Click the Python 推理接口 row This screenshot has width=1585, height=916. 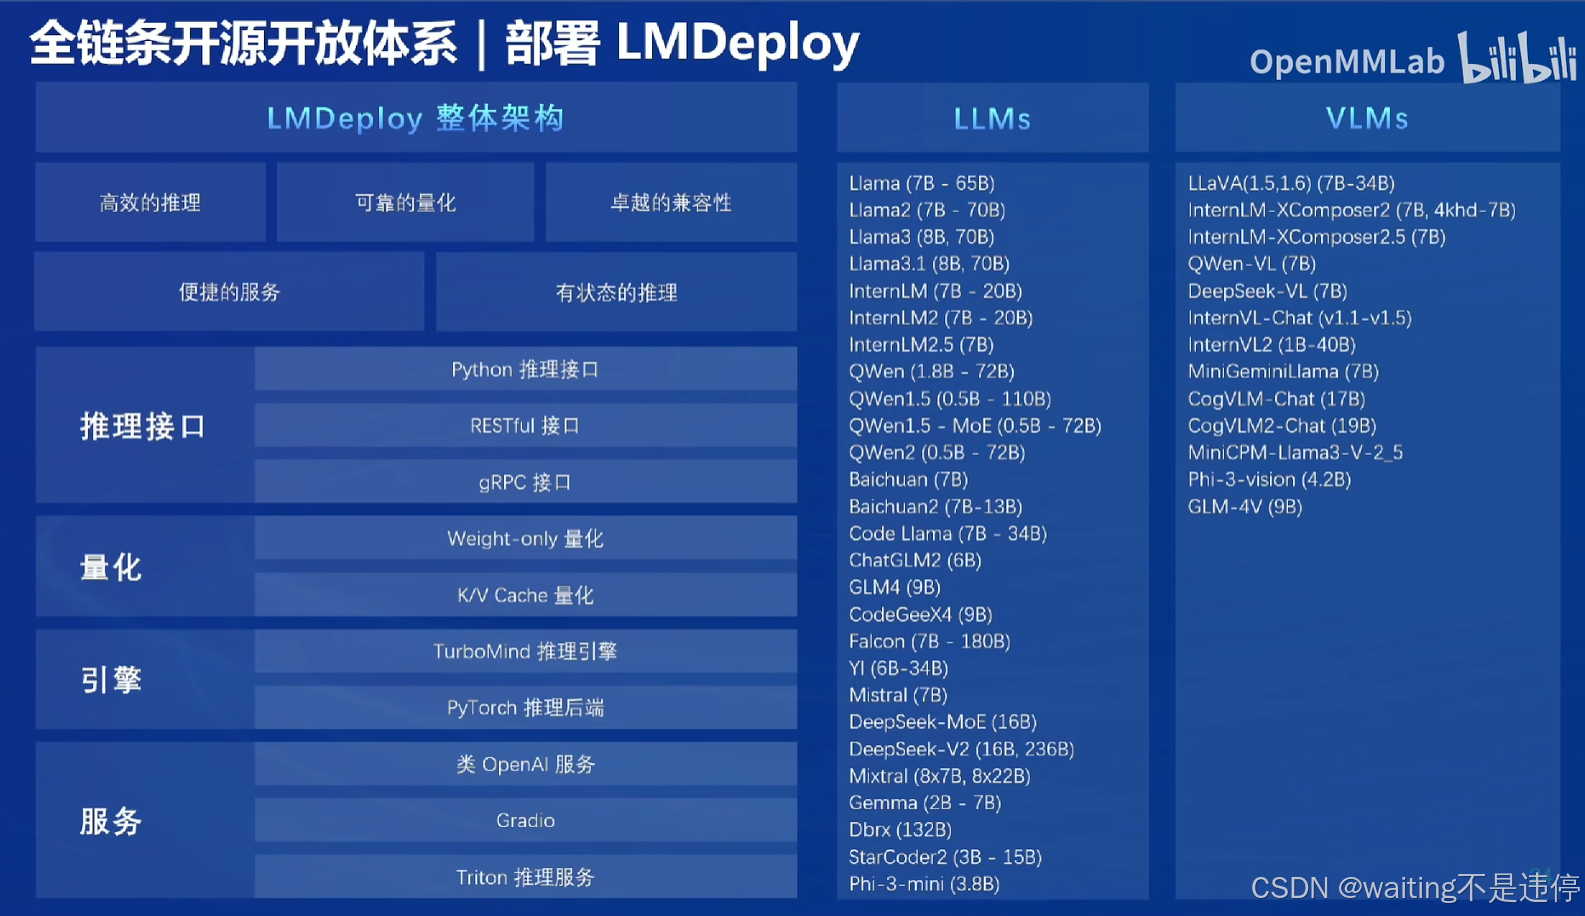[x=525, y=369]
